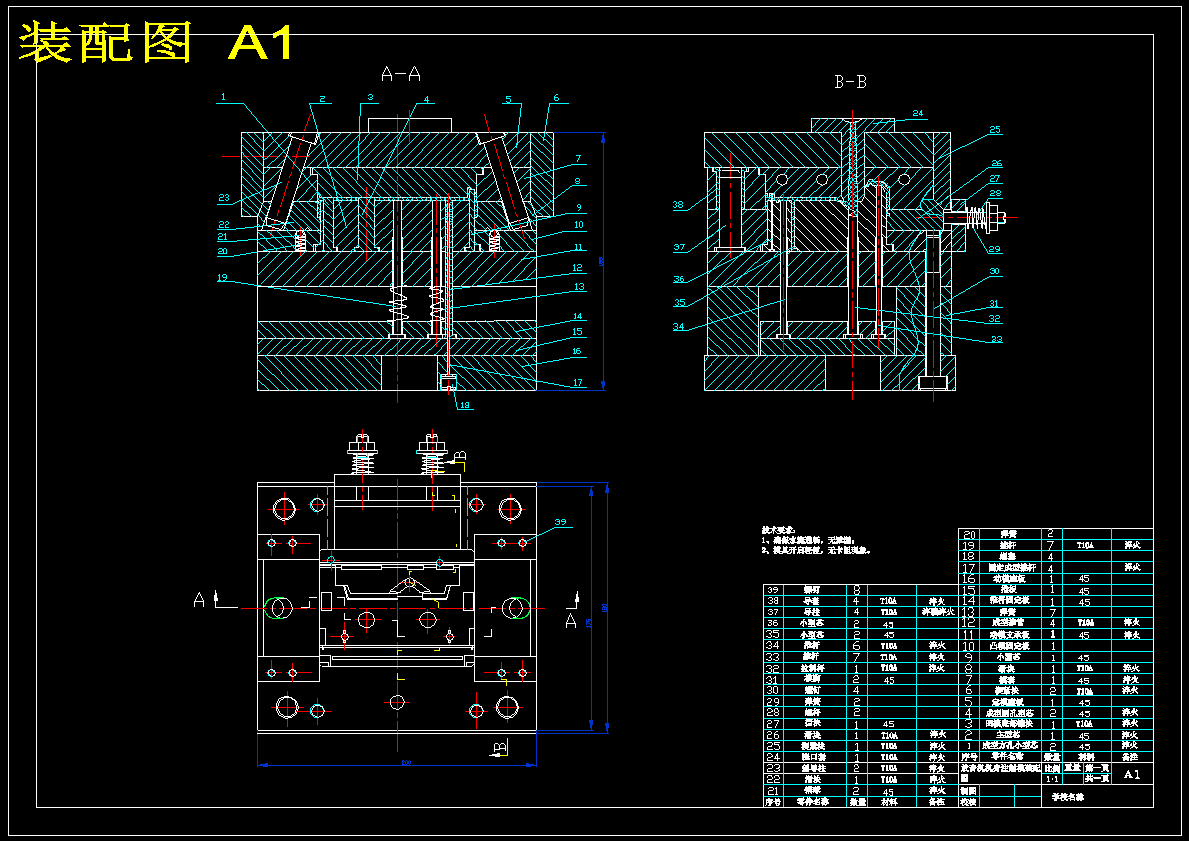Select the 'B-B' section view label
1189x841 pixels.
(850, 82)
